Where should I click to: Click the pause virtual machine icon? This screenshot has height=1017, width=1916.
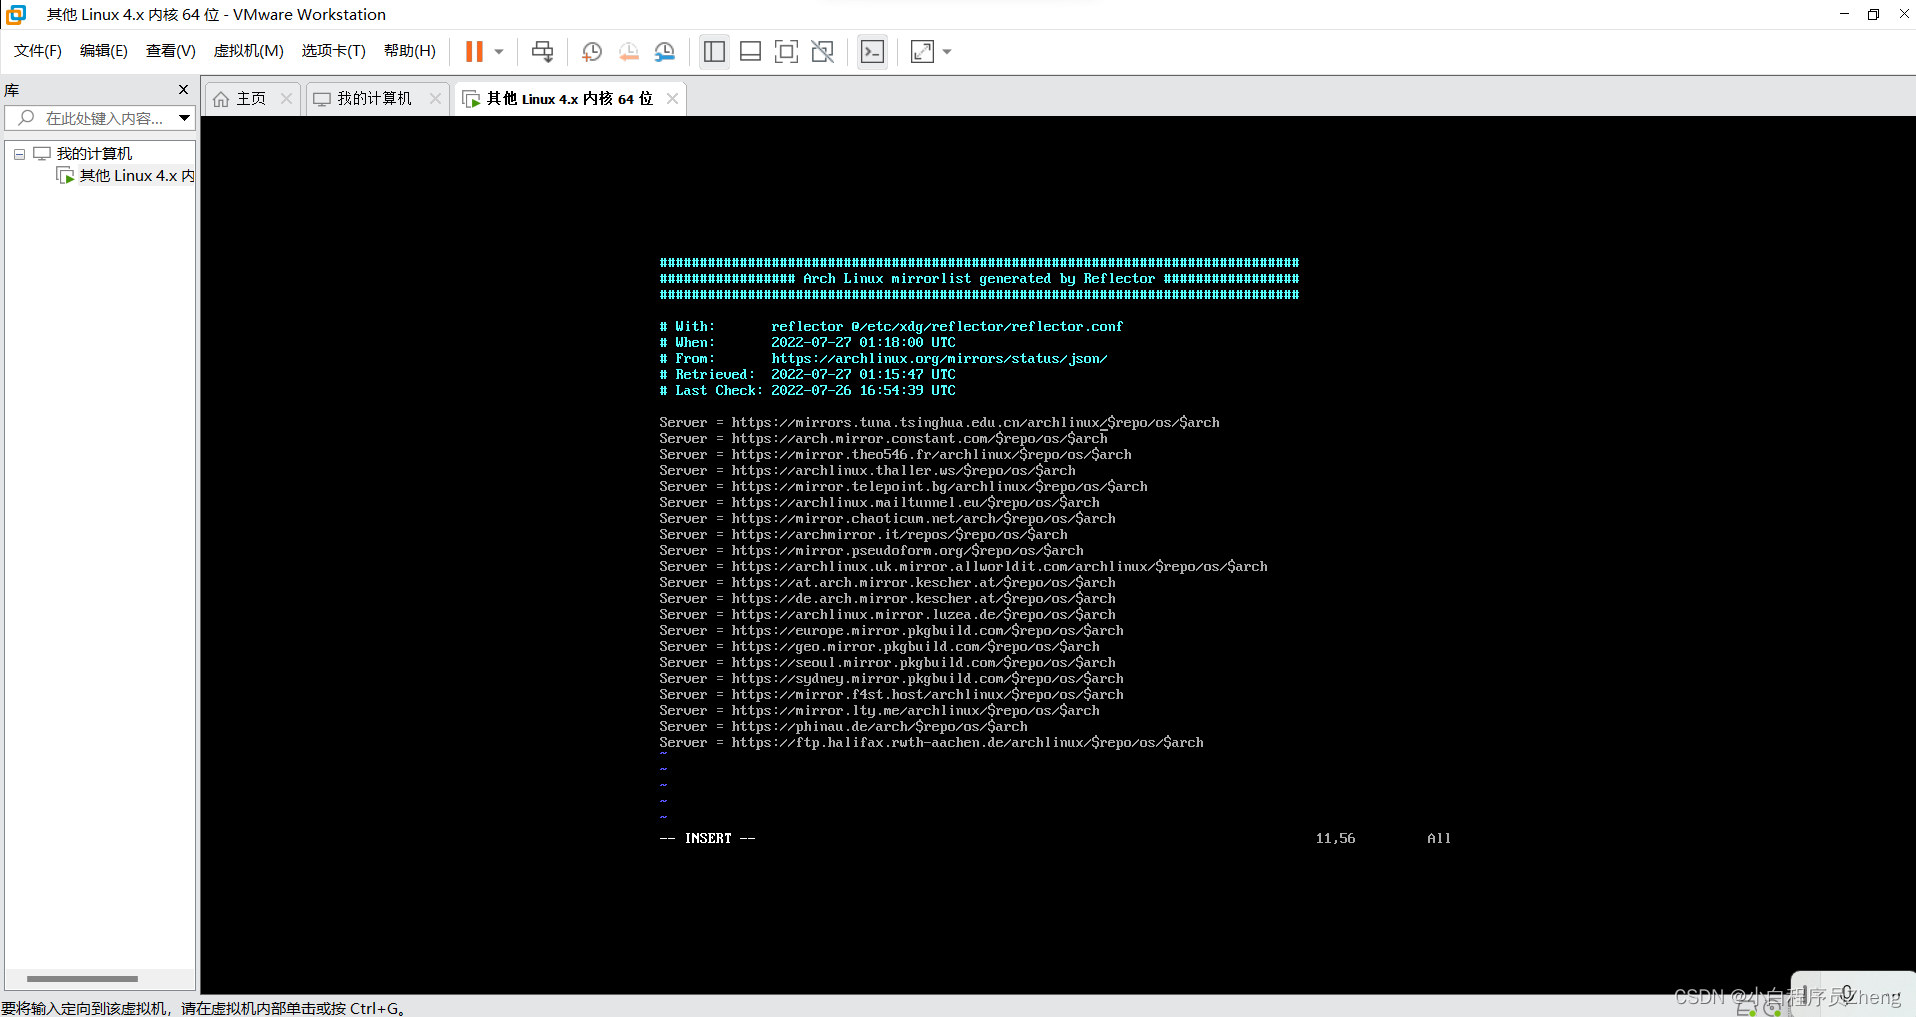(474, 51)
